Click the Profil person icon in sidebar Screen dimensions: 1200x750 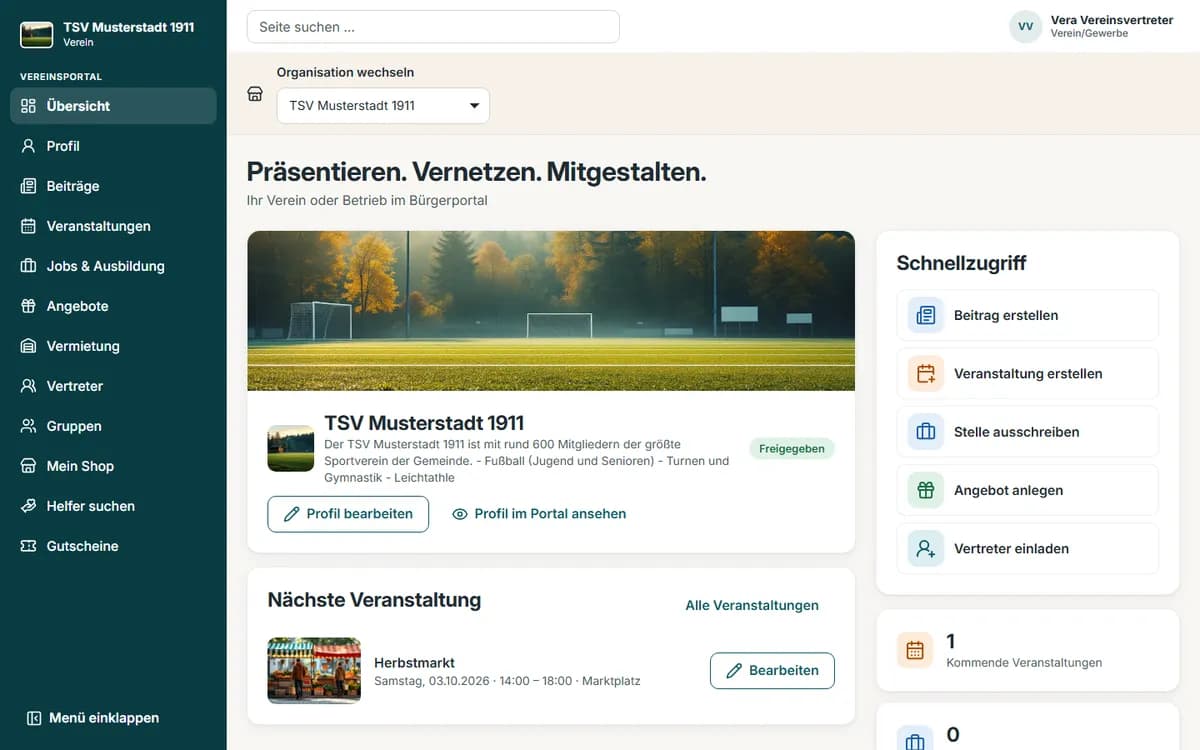(28, 146)
